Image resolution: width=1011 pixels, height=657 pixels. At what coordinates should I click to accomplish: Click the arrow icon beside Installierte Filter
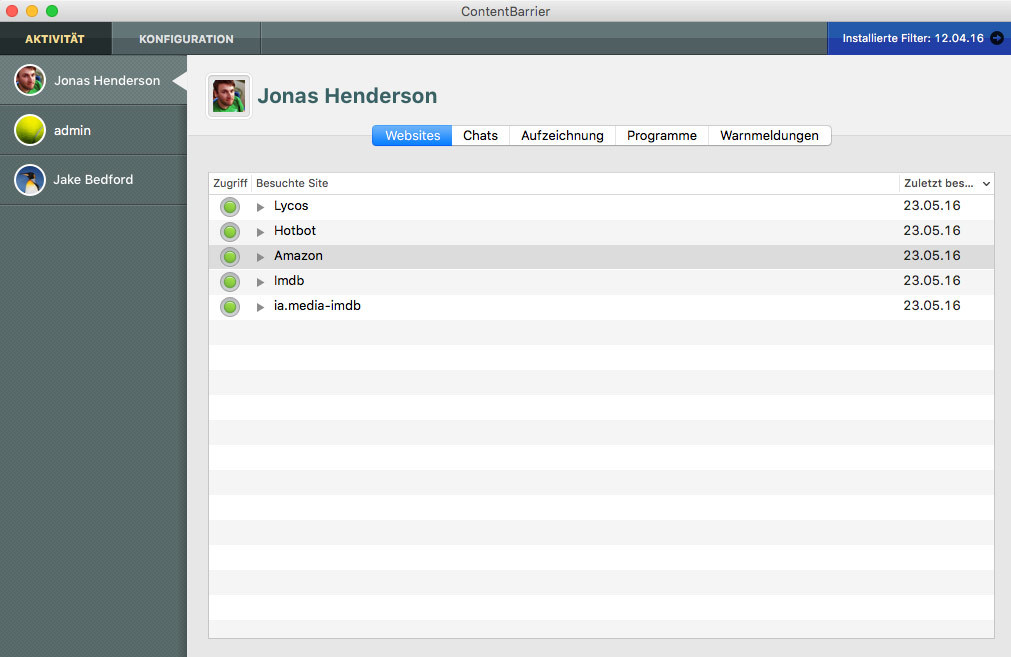tap(997, 38)
